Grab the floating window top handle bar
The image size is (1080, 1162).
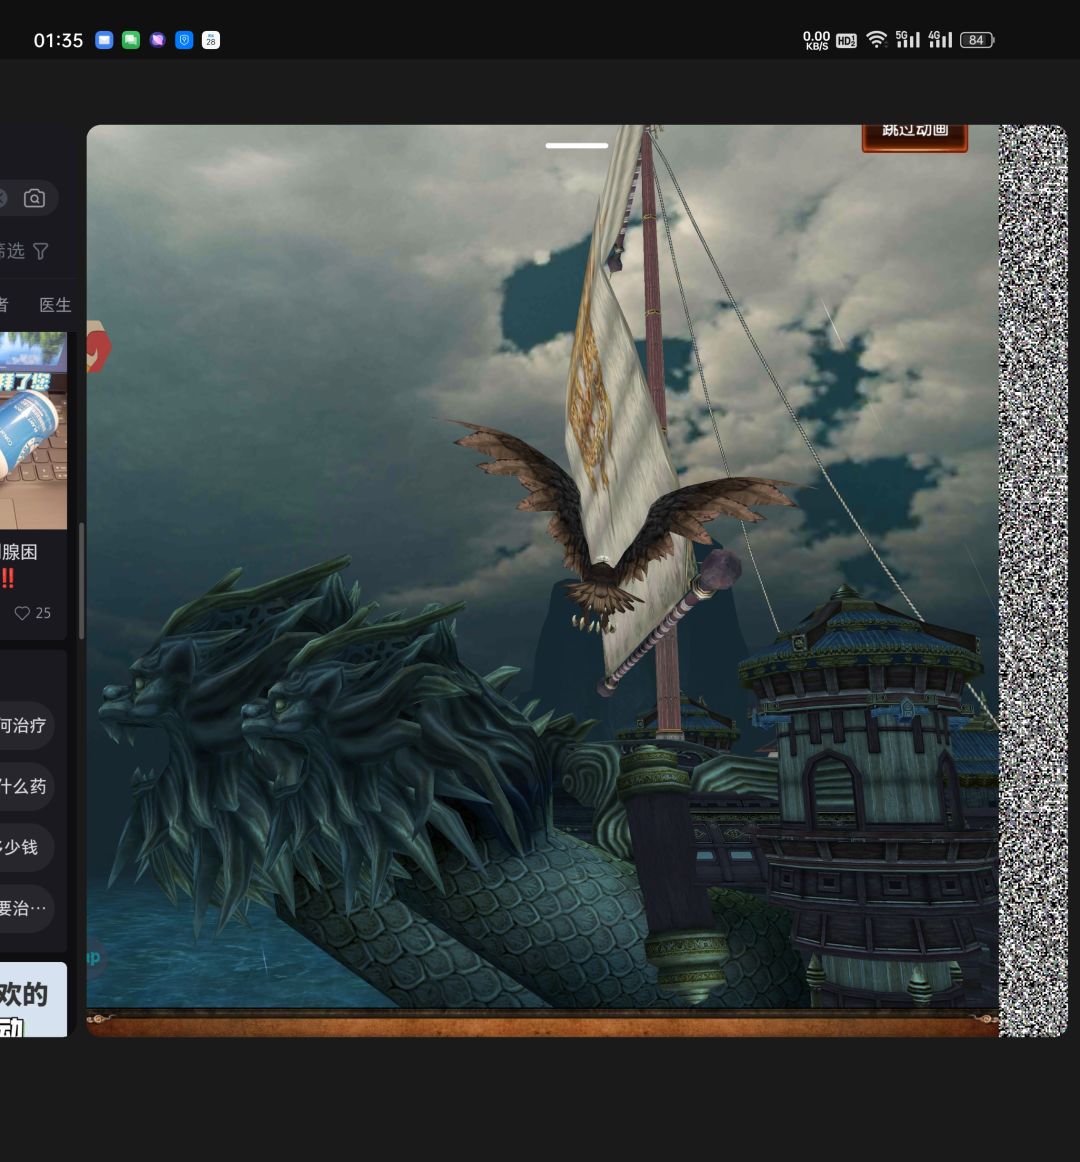pos(577,145)
